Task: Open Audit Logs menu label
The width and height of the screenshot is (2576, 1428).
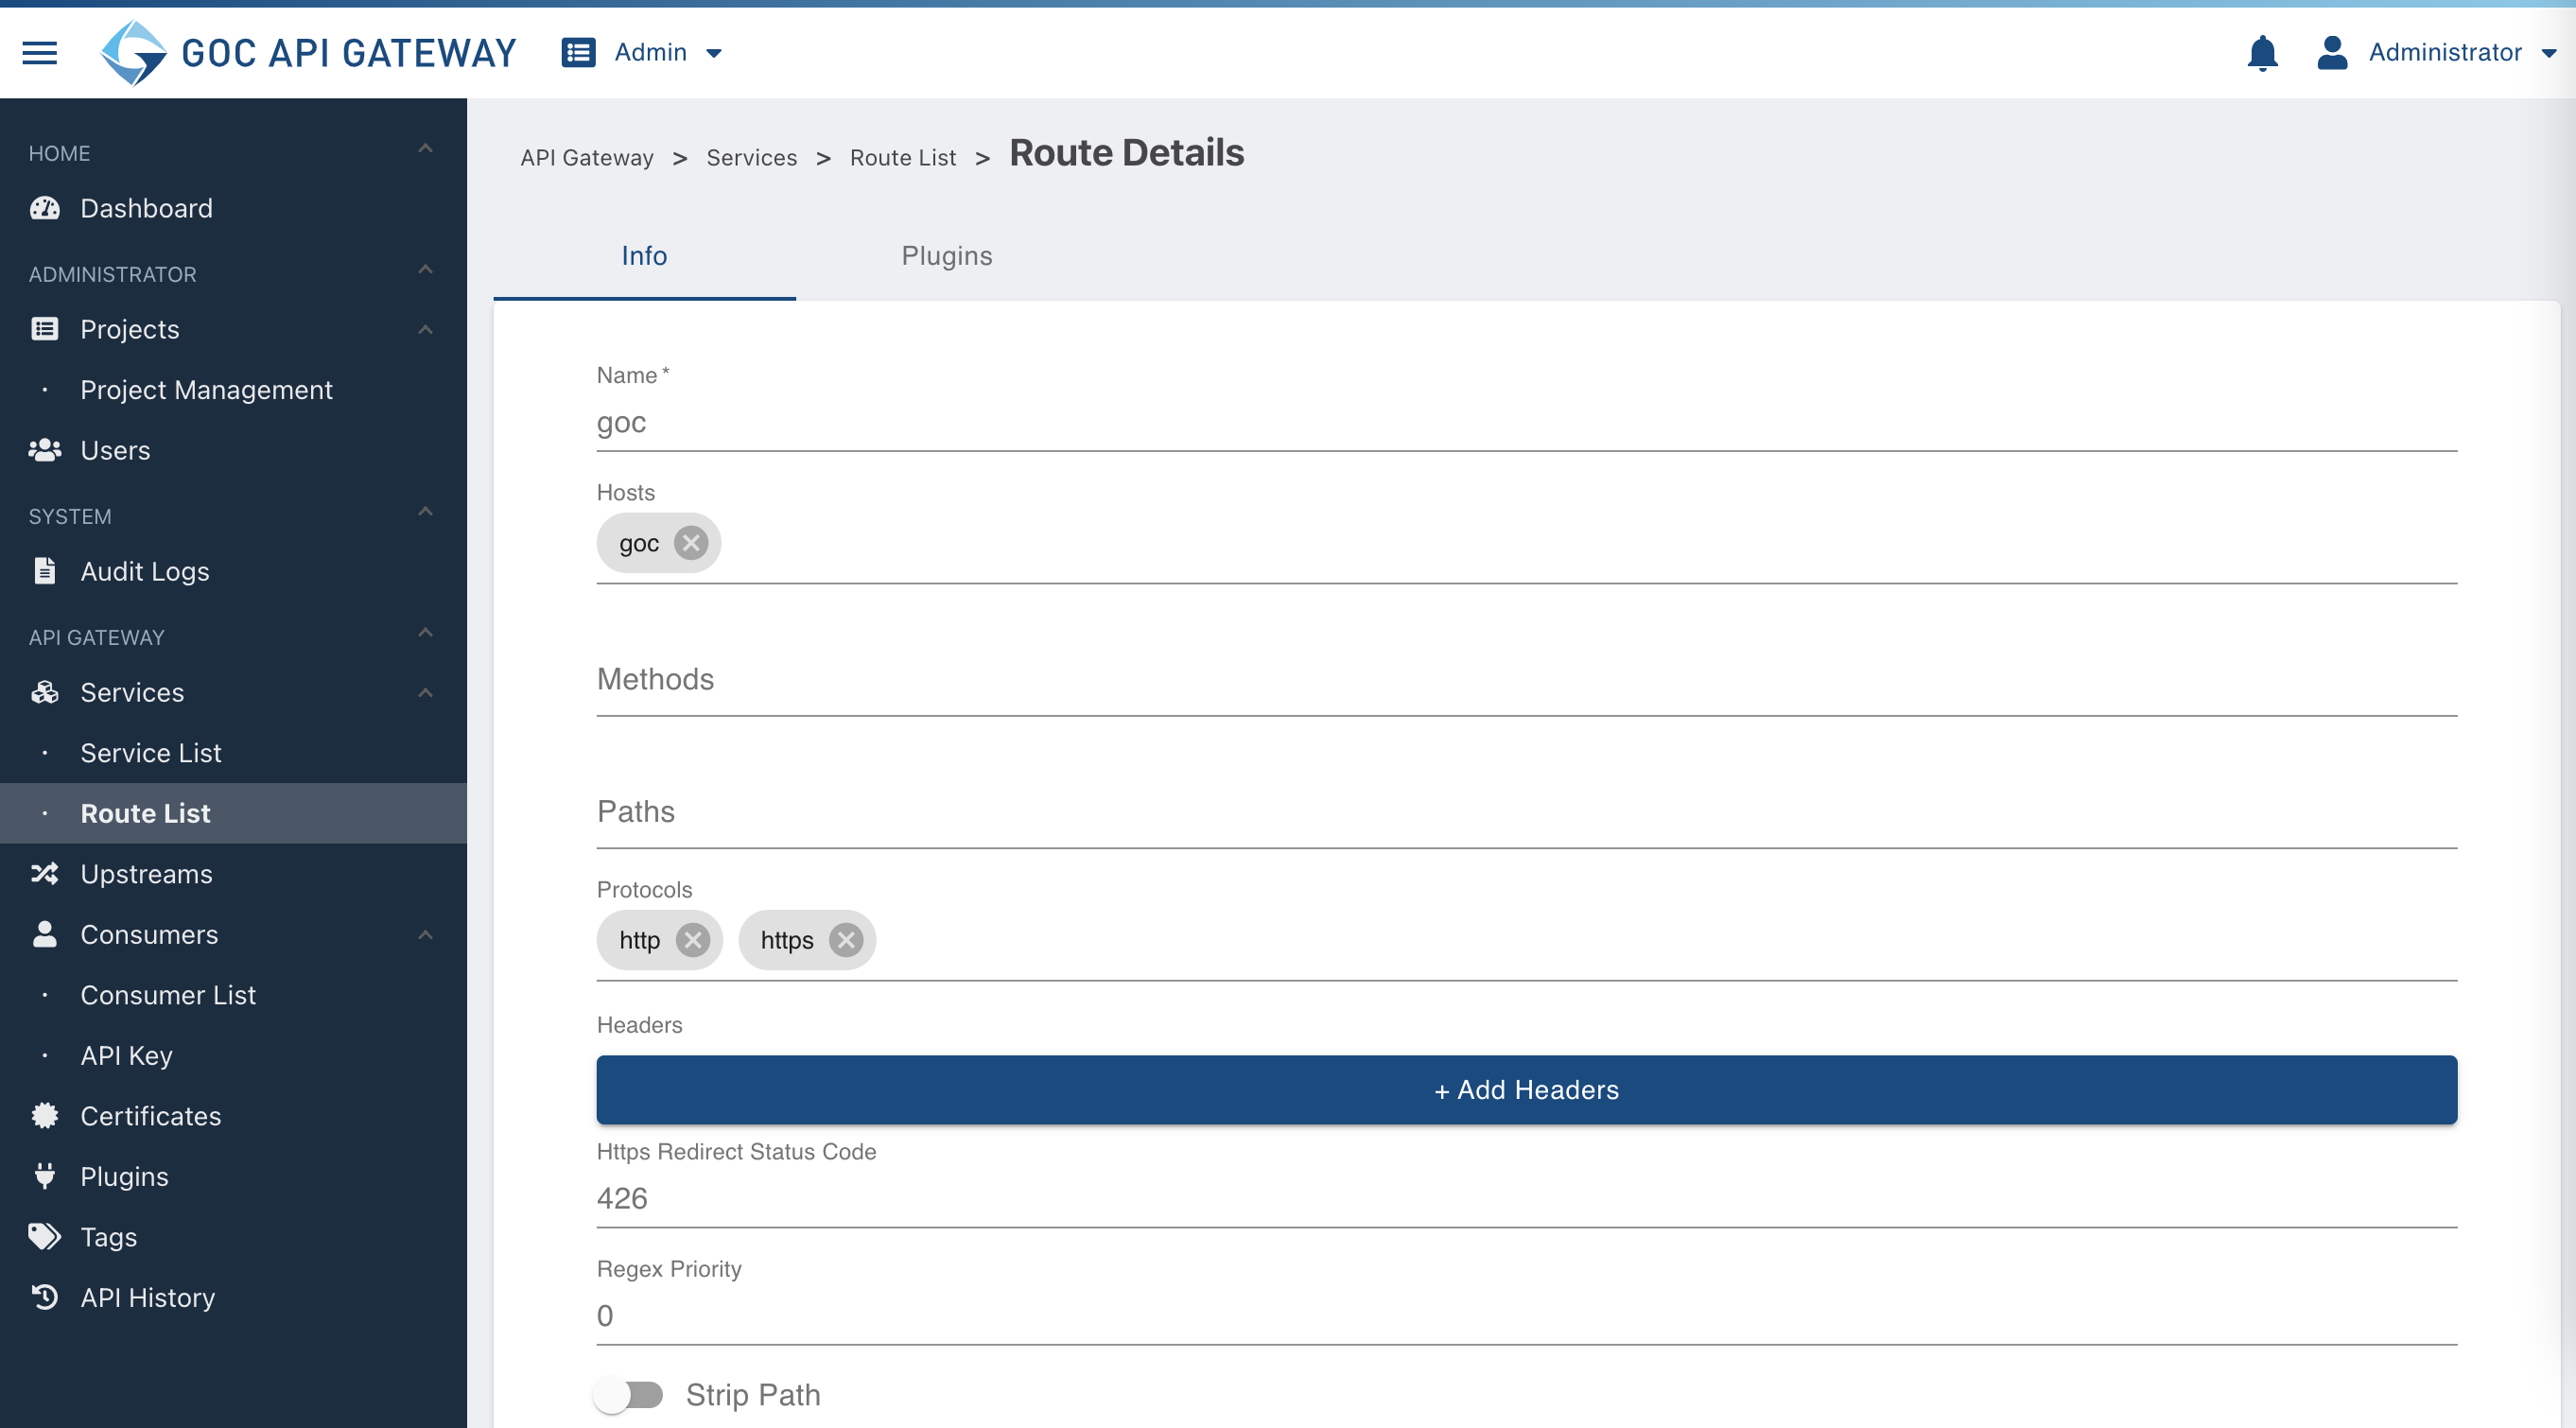Action: tap(145, 571)
